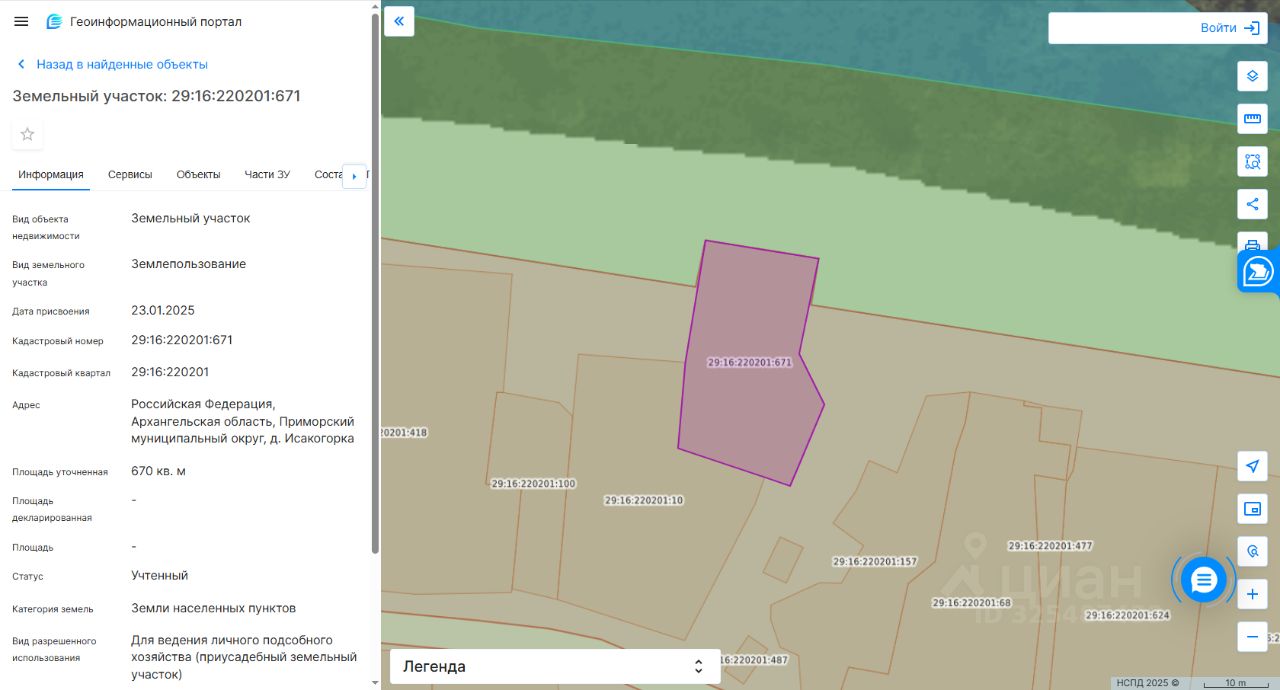The height and width of the screenshot is (690, 1280).
Task: Click the cadastral number value 29:16:220201:671
Action: click(182, 340)
